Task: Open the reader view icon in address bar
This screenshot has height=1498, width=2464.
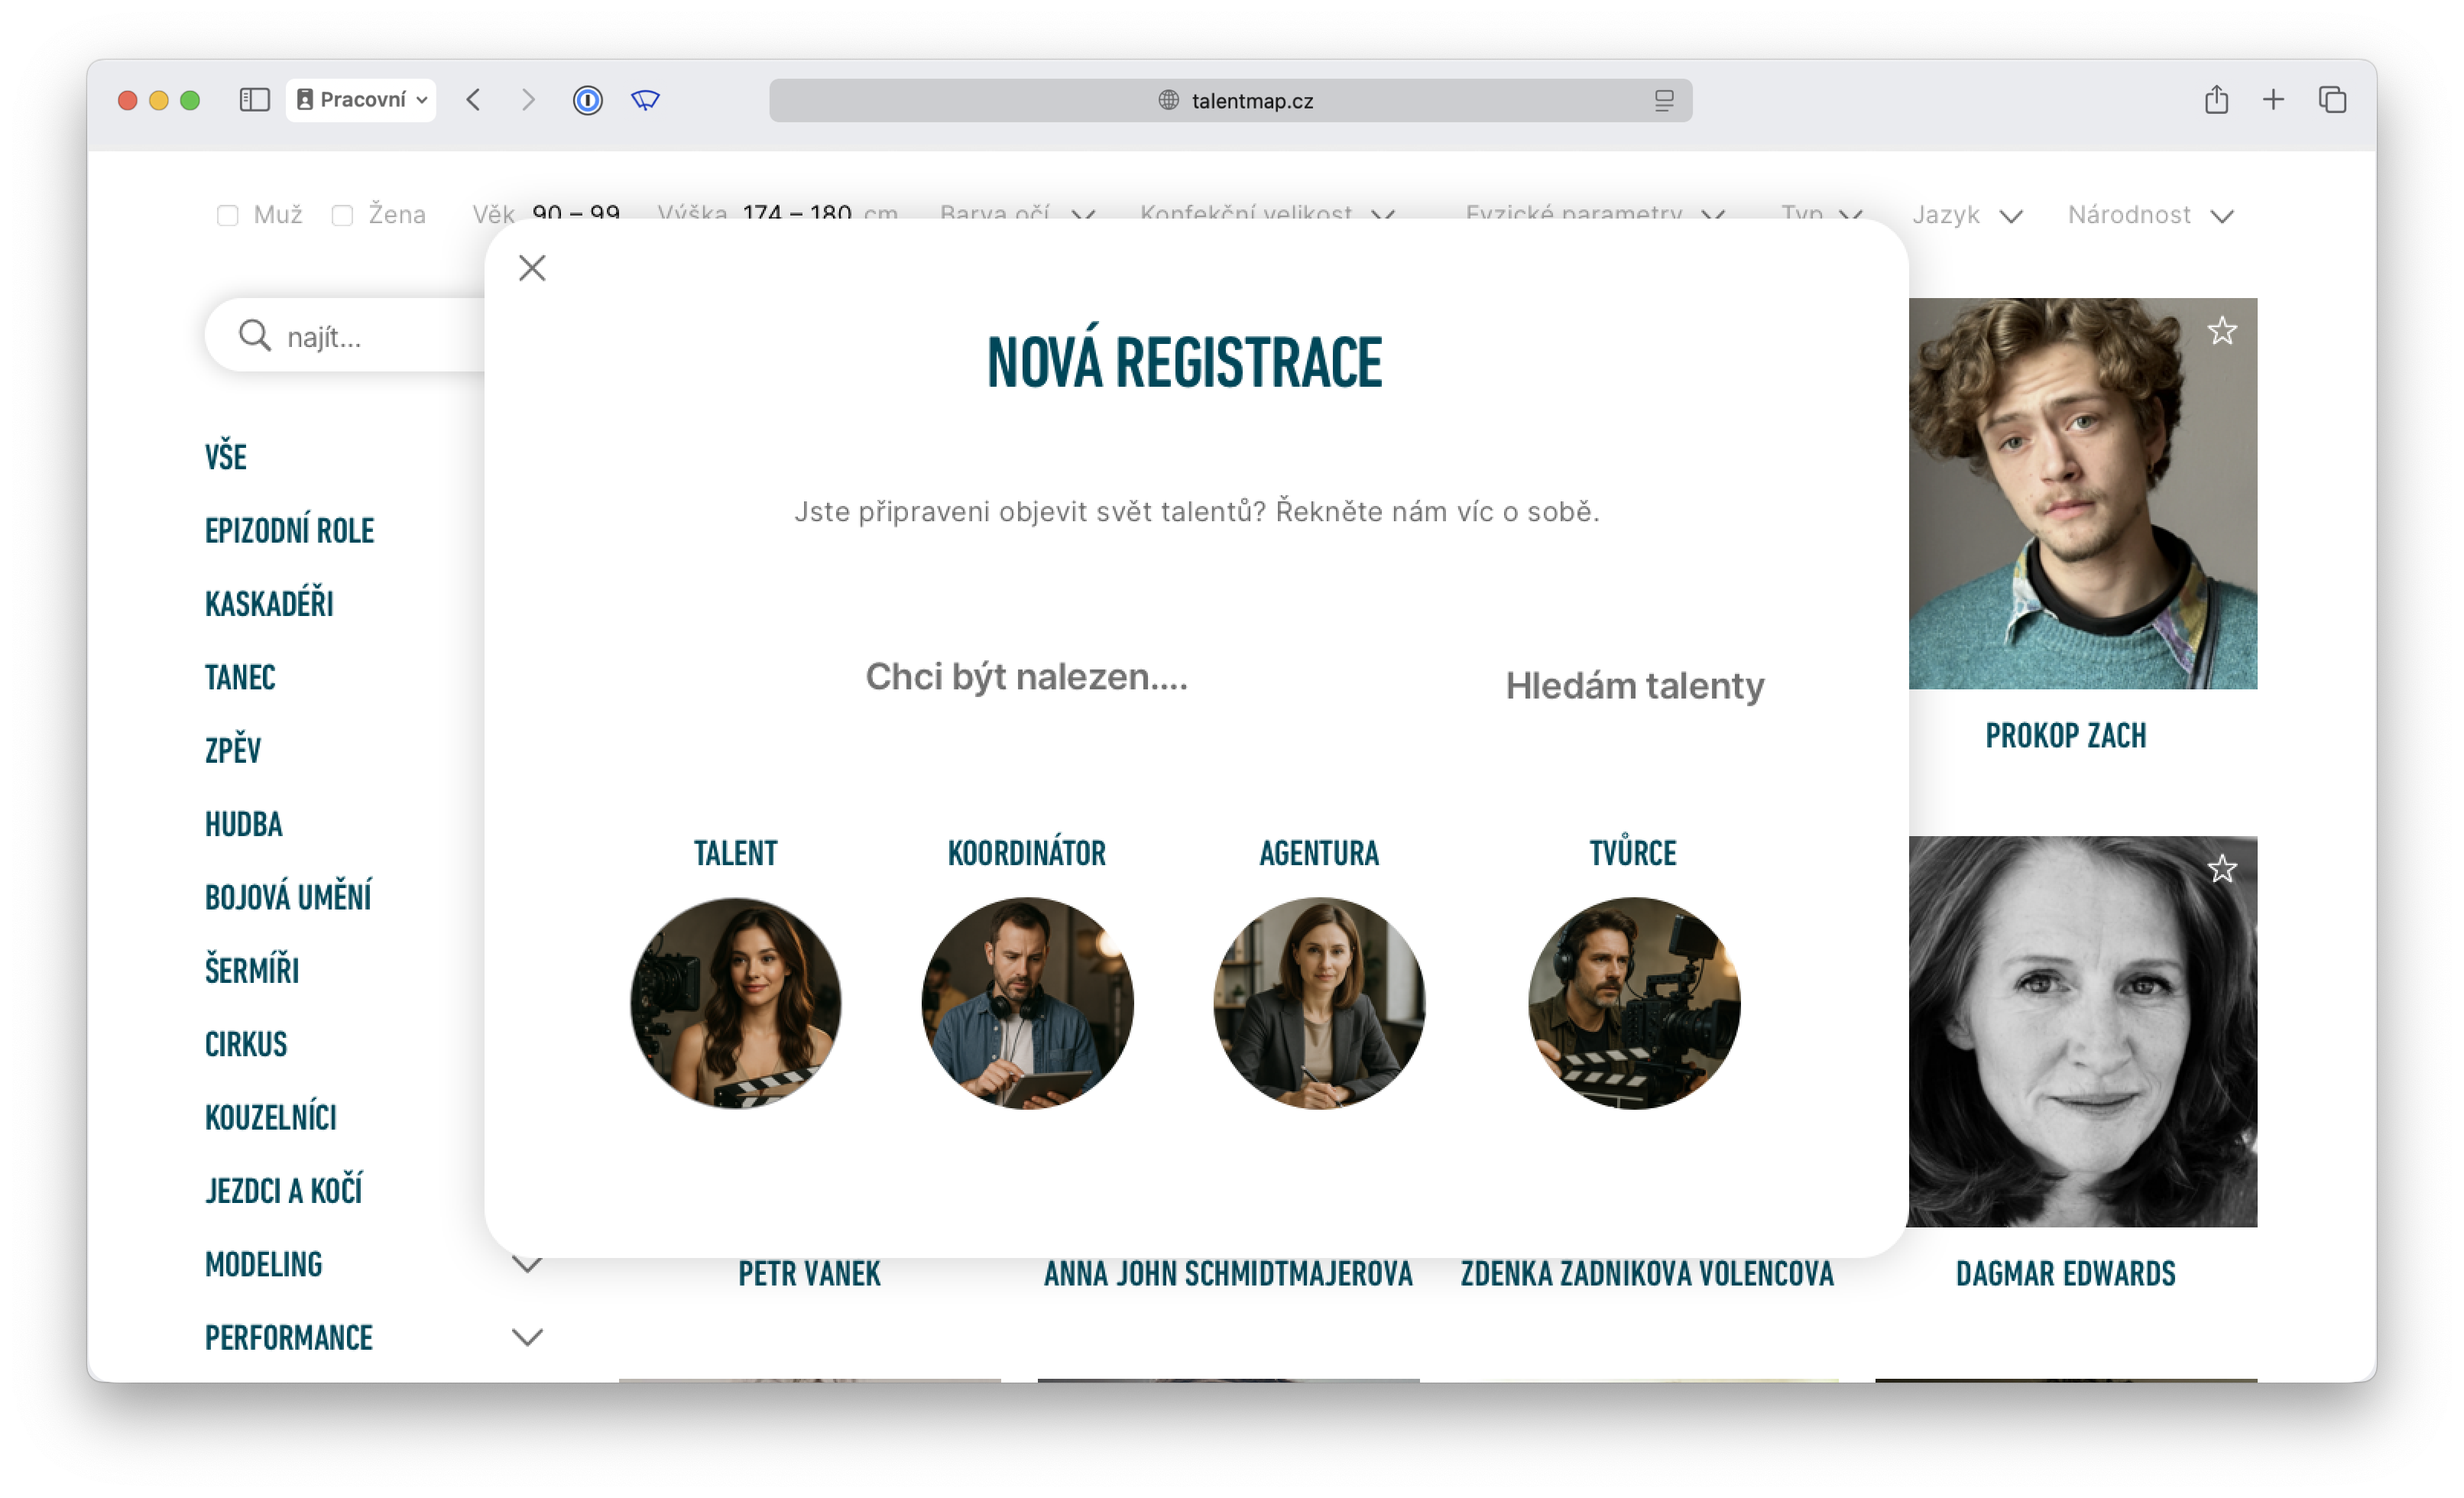Action: [1664, 101]
